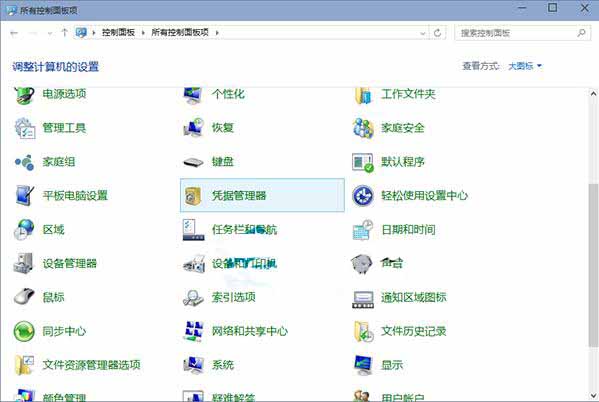
Task: Open the 同步中心 sync center icon
Action: click(x=24, y=331)
